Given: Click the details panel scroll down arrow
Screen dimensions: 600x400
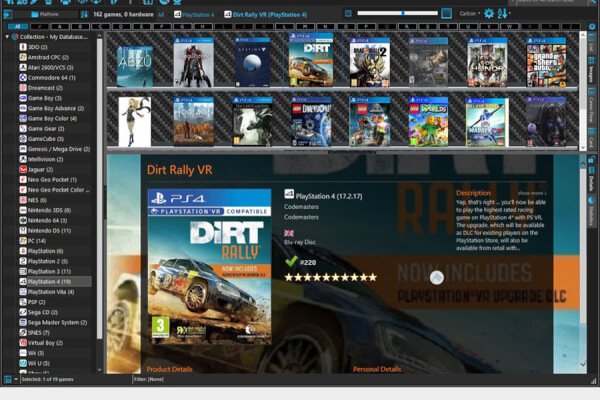Looking at the screenshot, I should coord(582,364).
